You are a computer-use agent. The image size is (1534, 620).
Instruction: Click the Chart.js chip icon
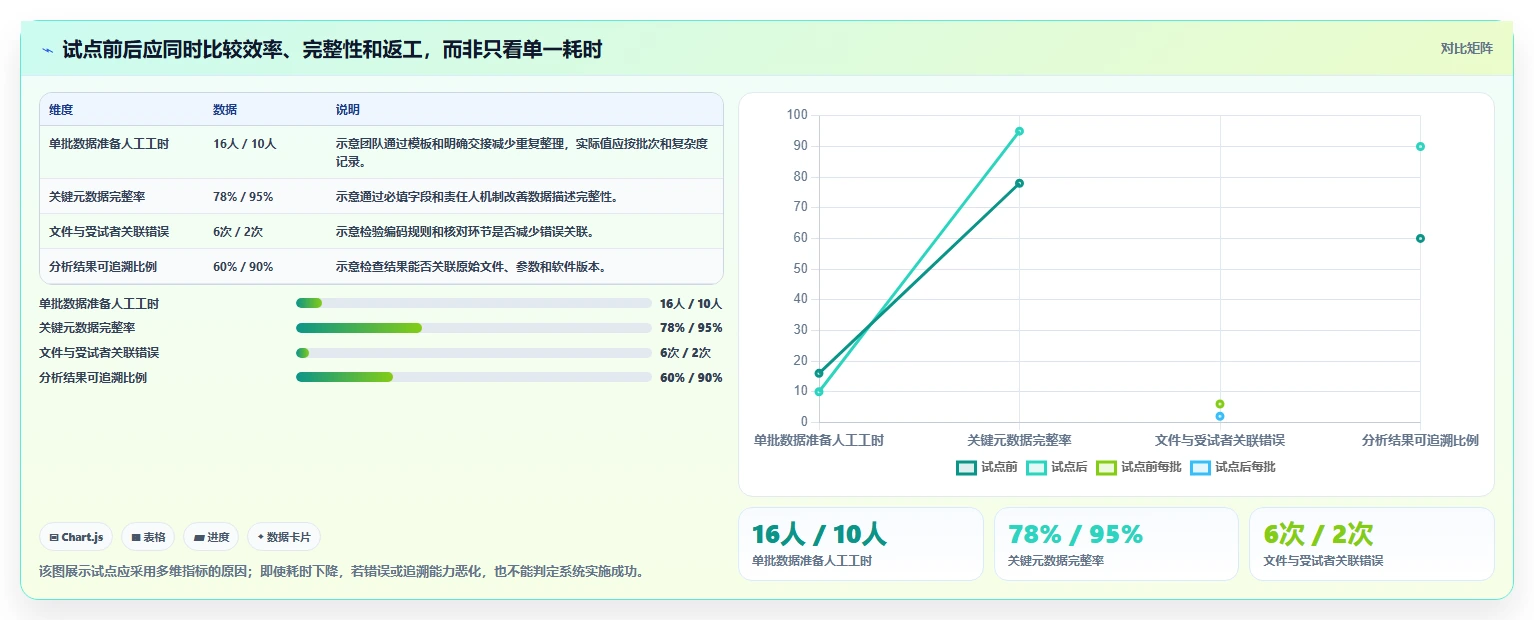coord(53,537)
